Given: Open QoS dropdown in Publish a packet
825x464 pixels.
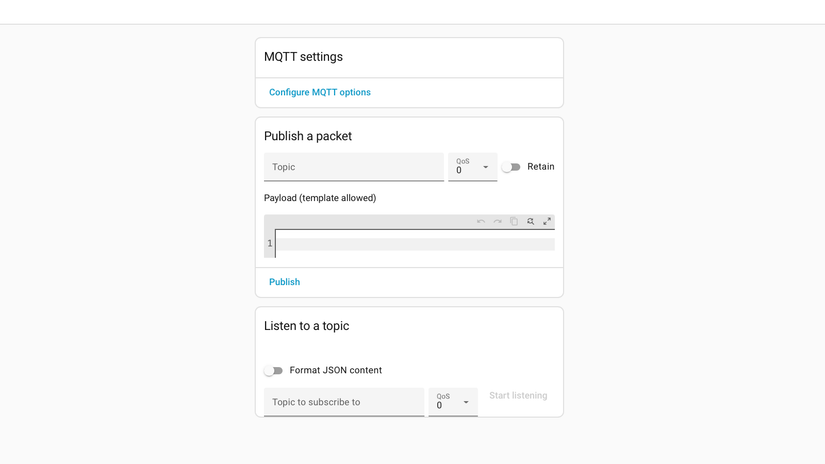Looking at the screenshot, I should pyautogui.click(x=473, y=167).
